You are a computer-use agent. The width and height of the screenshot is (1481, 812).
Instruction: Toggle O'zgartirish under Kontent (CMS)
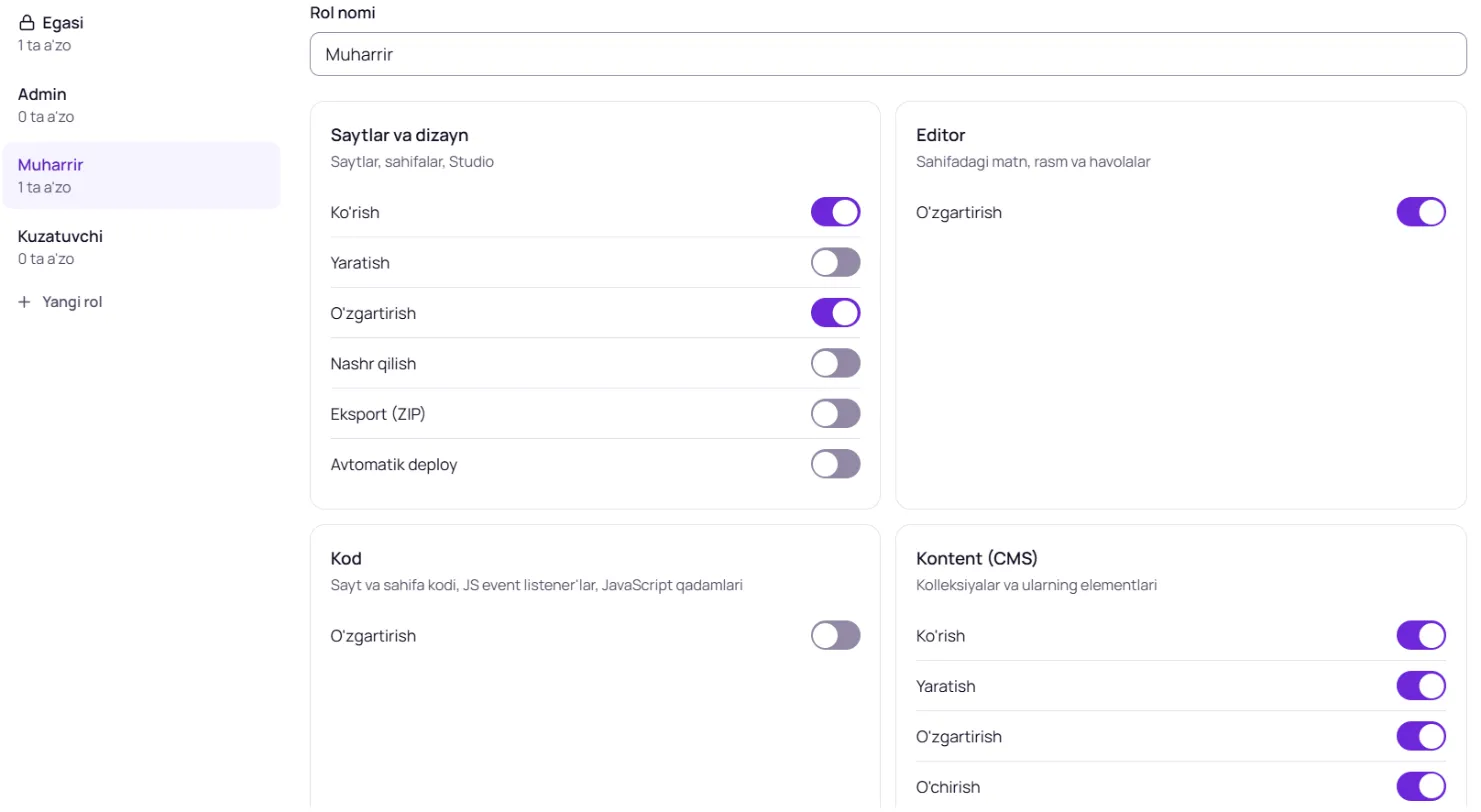[x=1421, y=737]
